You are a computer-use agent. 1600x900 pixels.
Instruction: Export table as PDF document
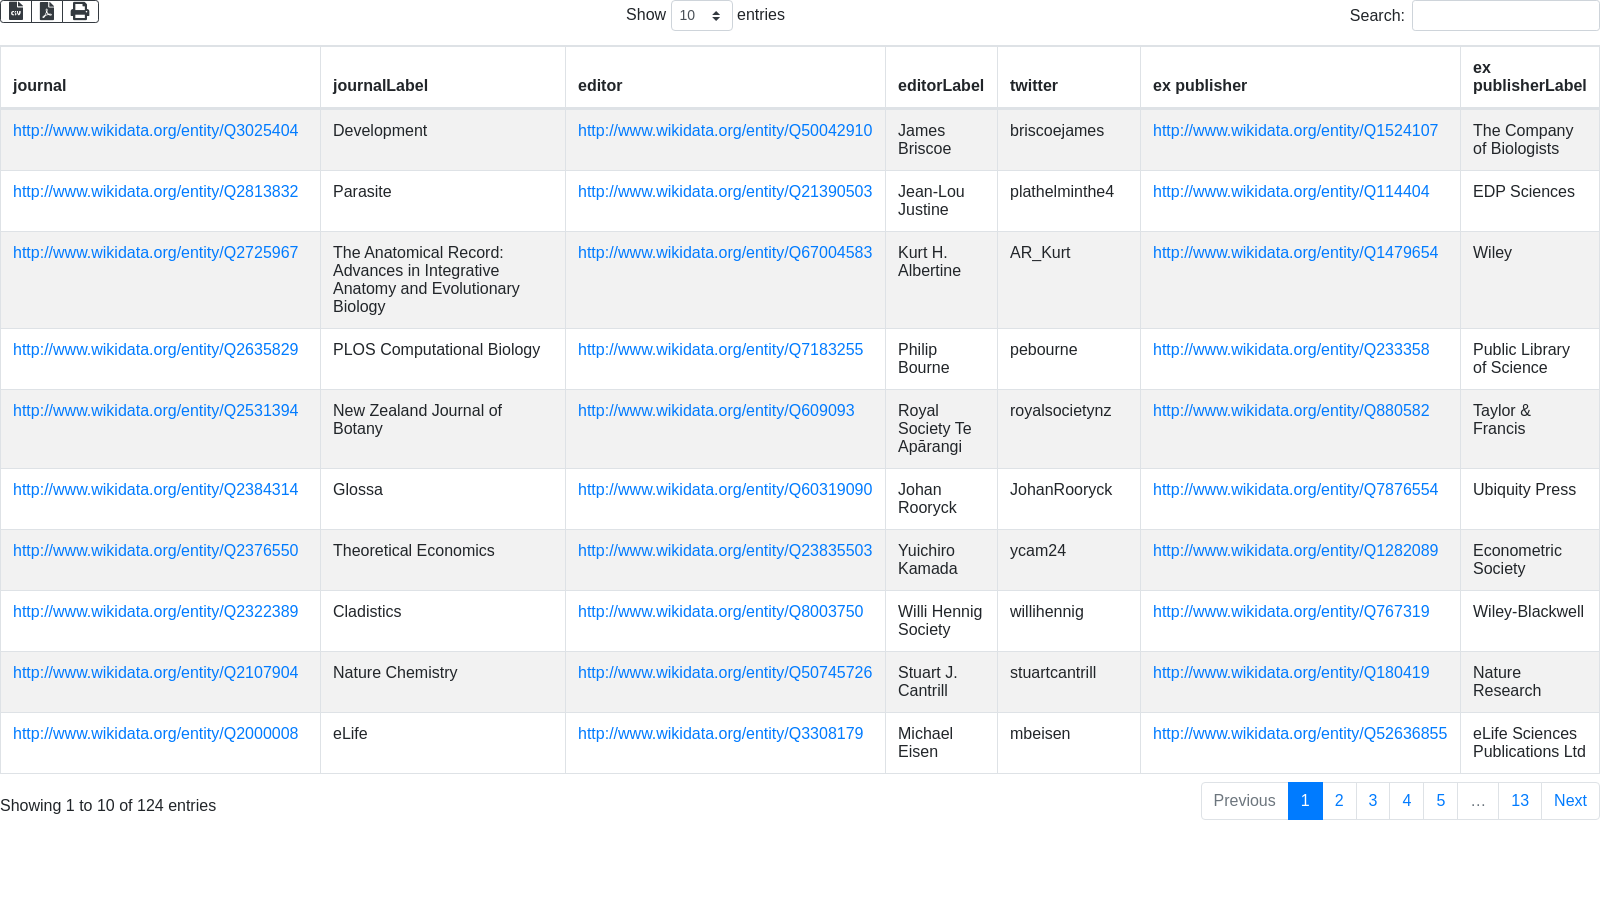click(47, 12)
